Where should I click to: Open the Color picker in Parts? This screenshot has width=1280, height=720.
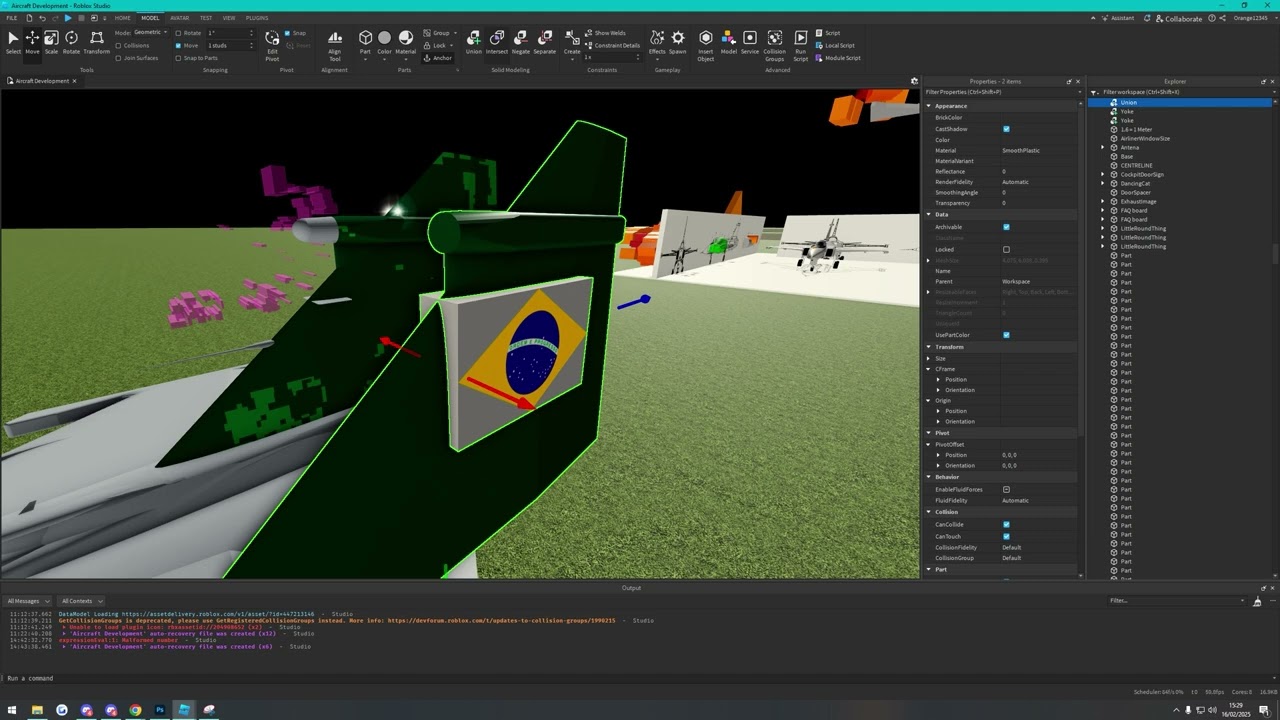tap(384, 43)
